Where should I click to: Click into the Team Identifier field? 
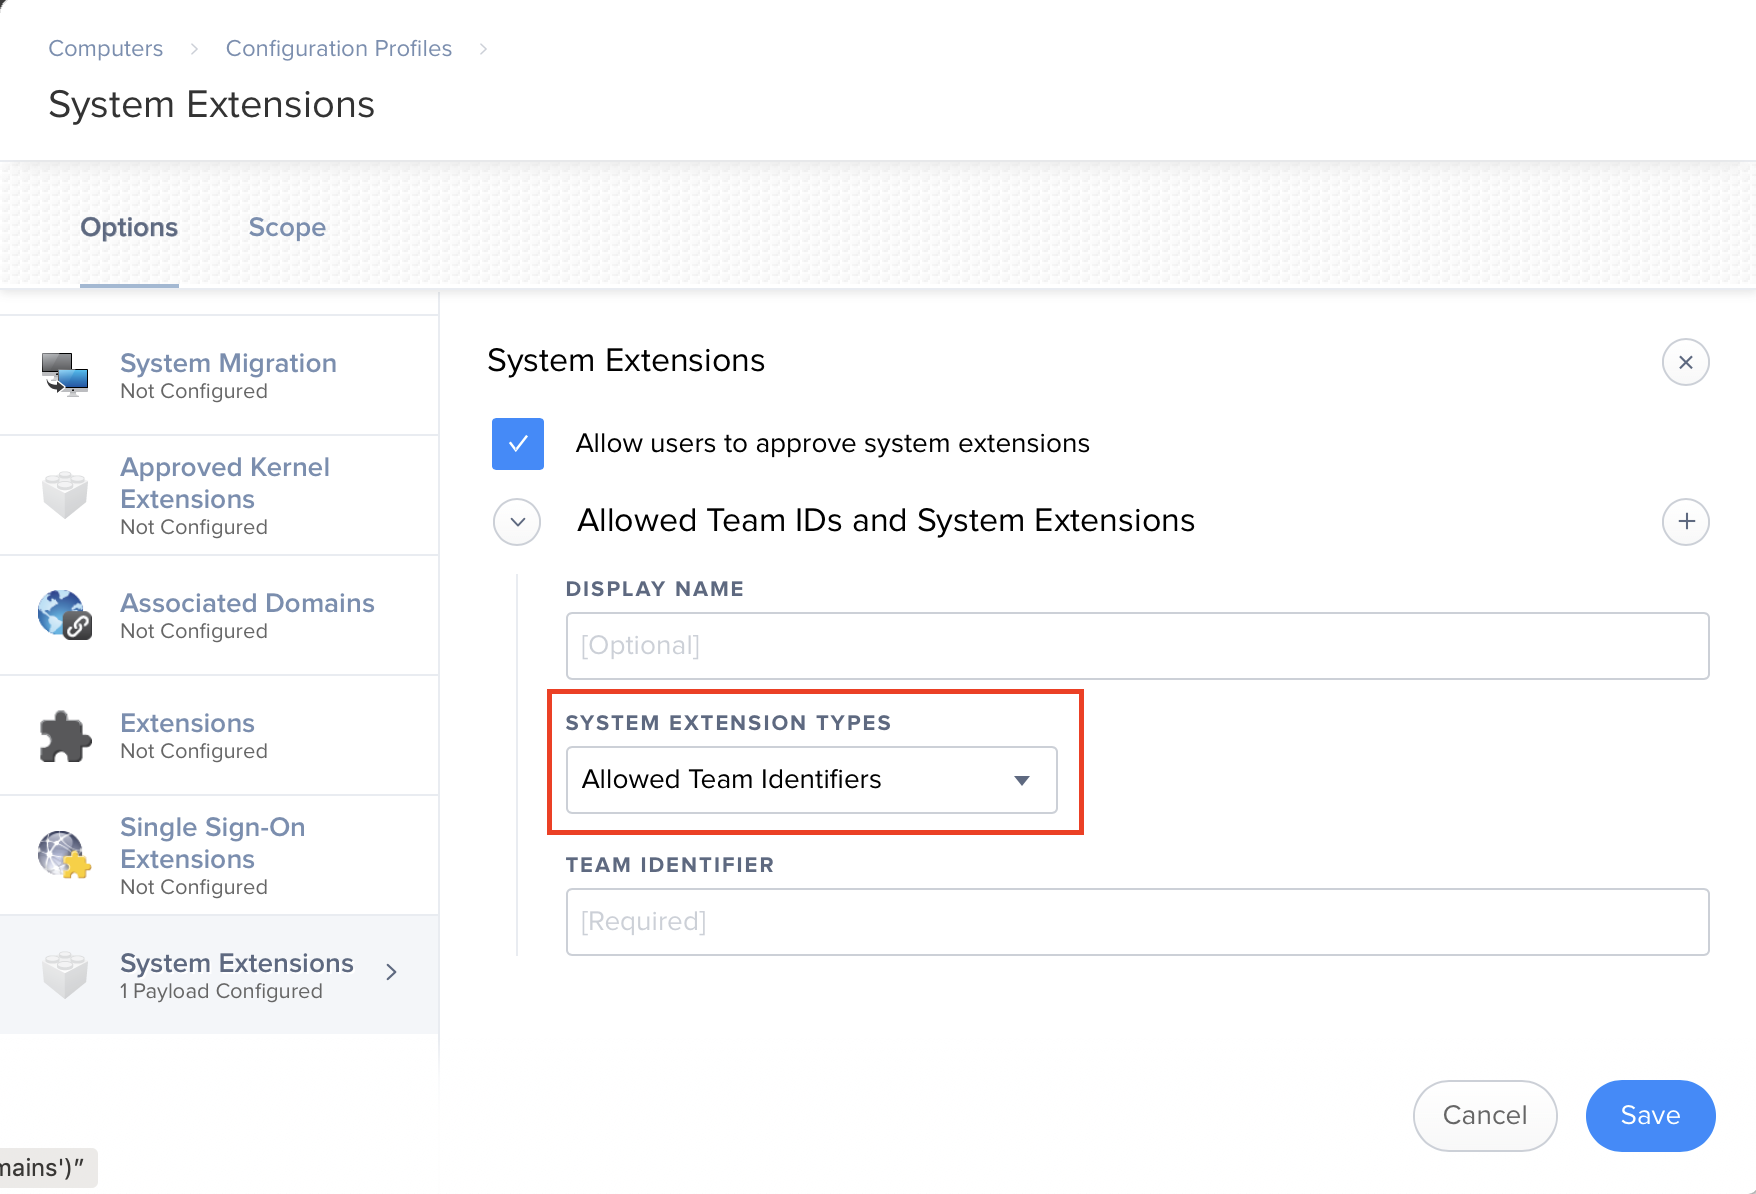pos(1137,922)
